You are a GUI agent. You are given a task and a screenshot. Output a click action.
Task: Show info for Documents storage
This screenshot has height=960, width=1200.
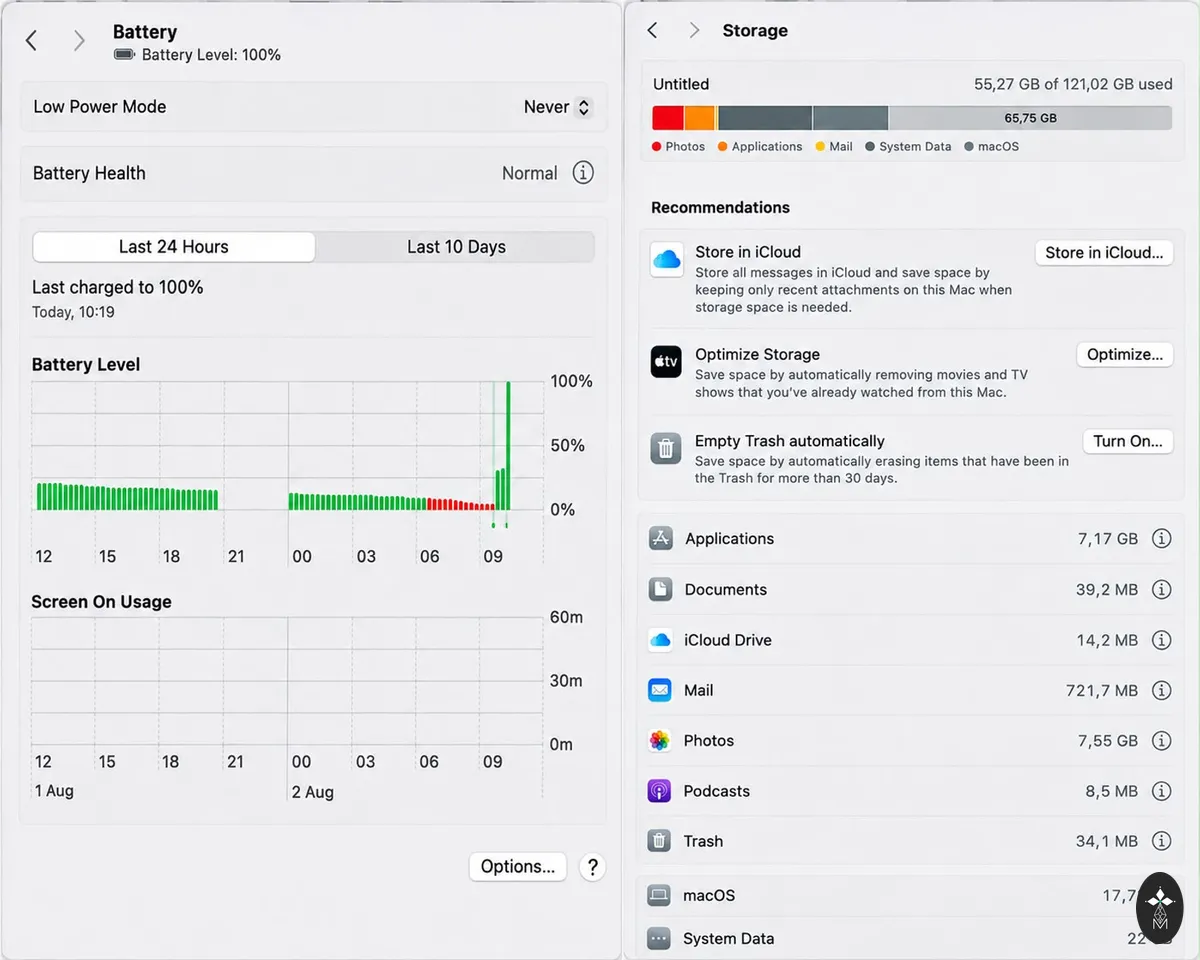tap(1161, 589)
